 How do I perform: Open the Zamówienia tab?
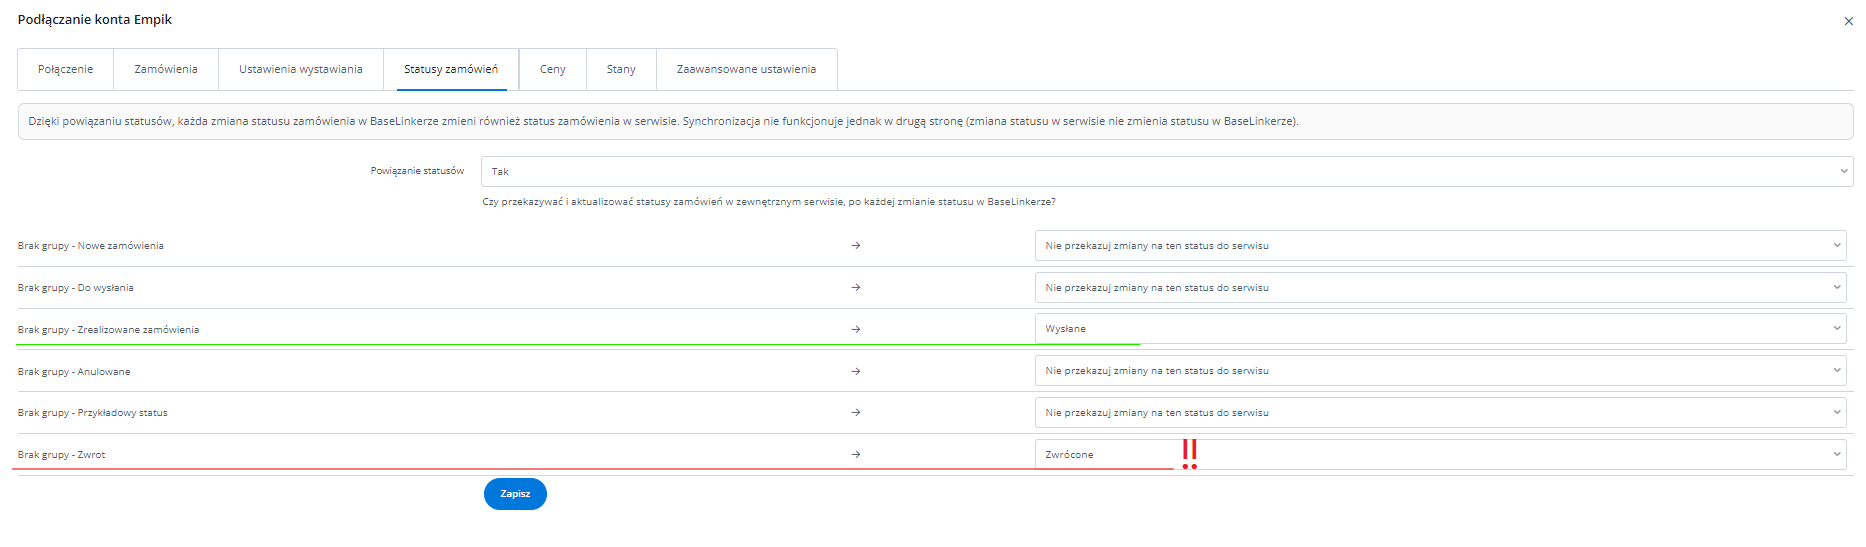(x=166, y=69)
